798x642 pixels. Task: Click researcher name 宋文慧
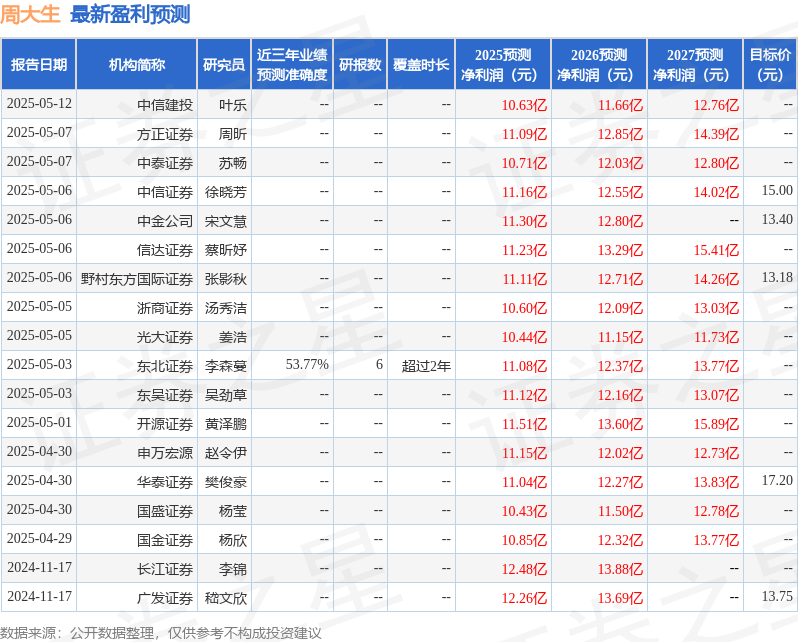[x=225, y=221]
